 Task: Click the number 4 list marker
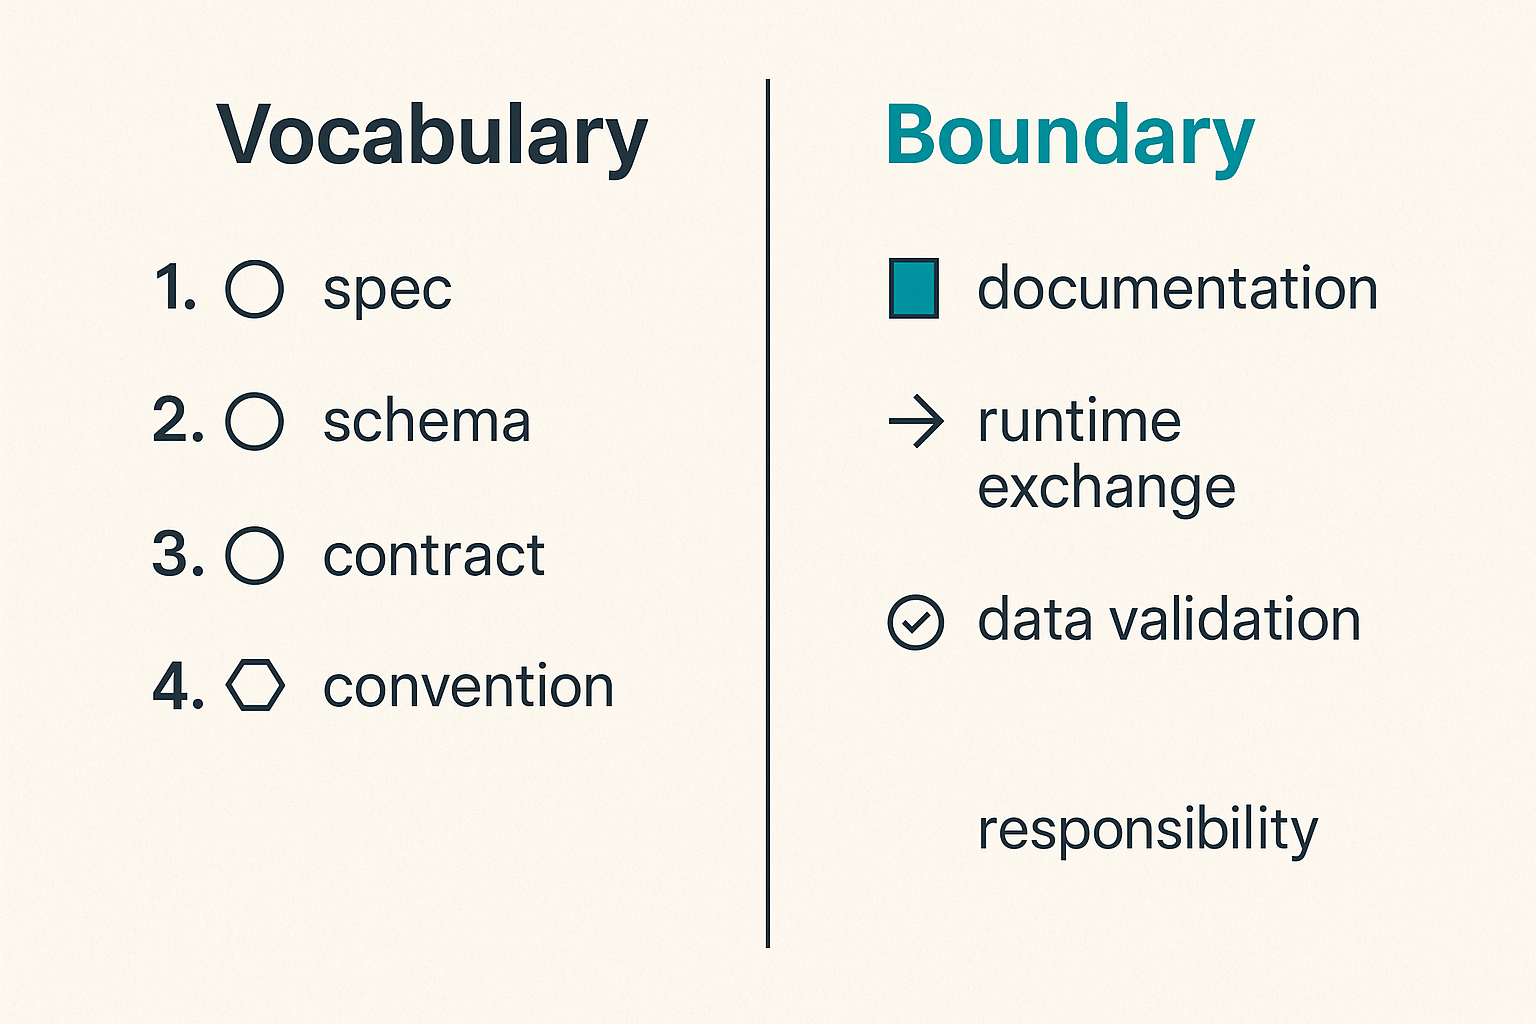(x=178, y=686)
